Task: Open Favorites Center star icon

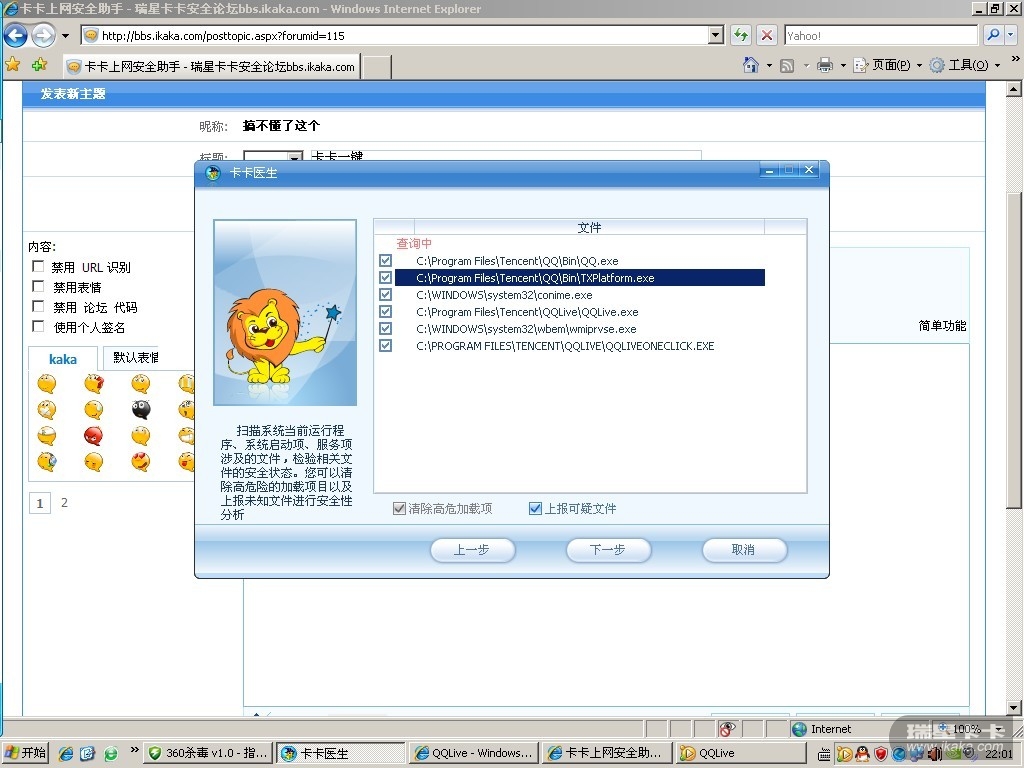Action: [12, 65]
